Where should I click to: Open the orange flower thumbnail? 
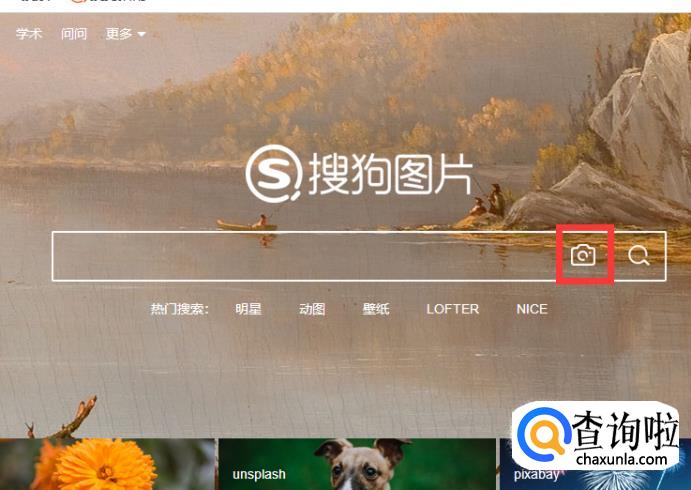click(108, 464)
